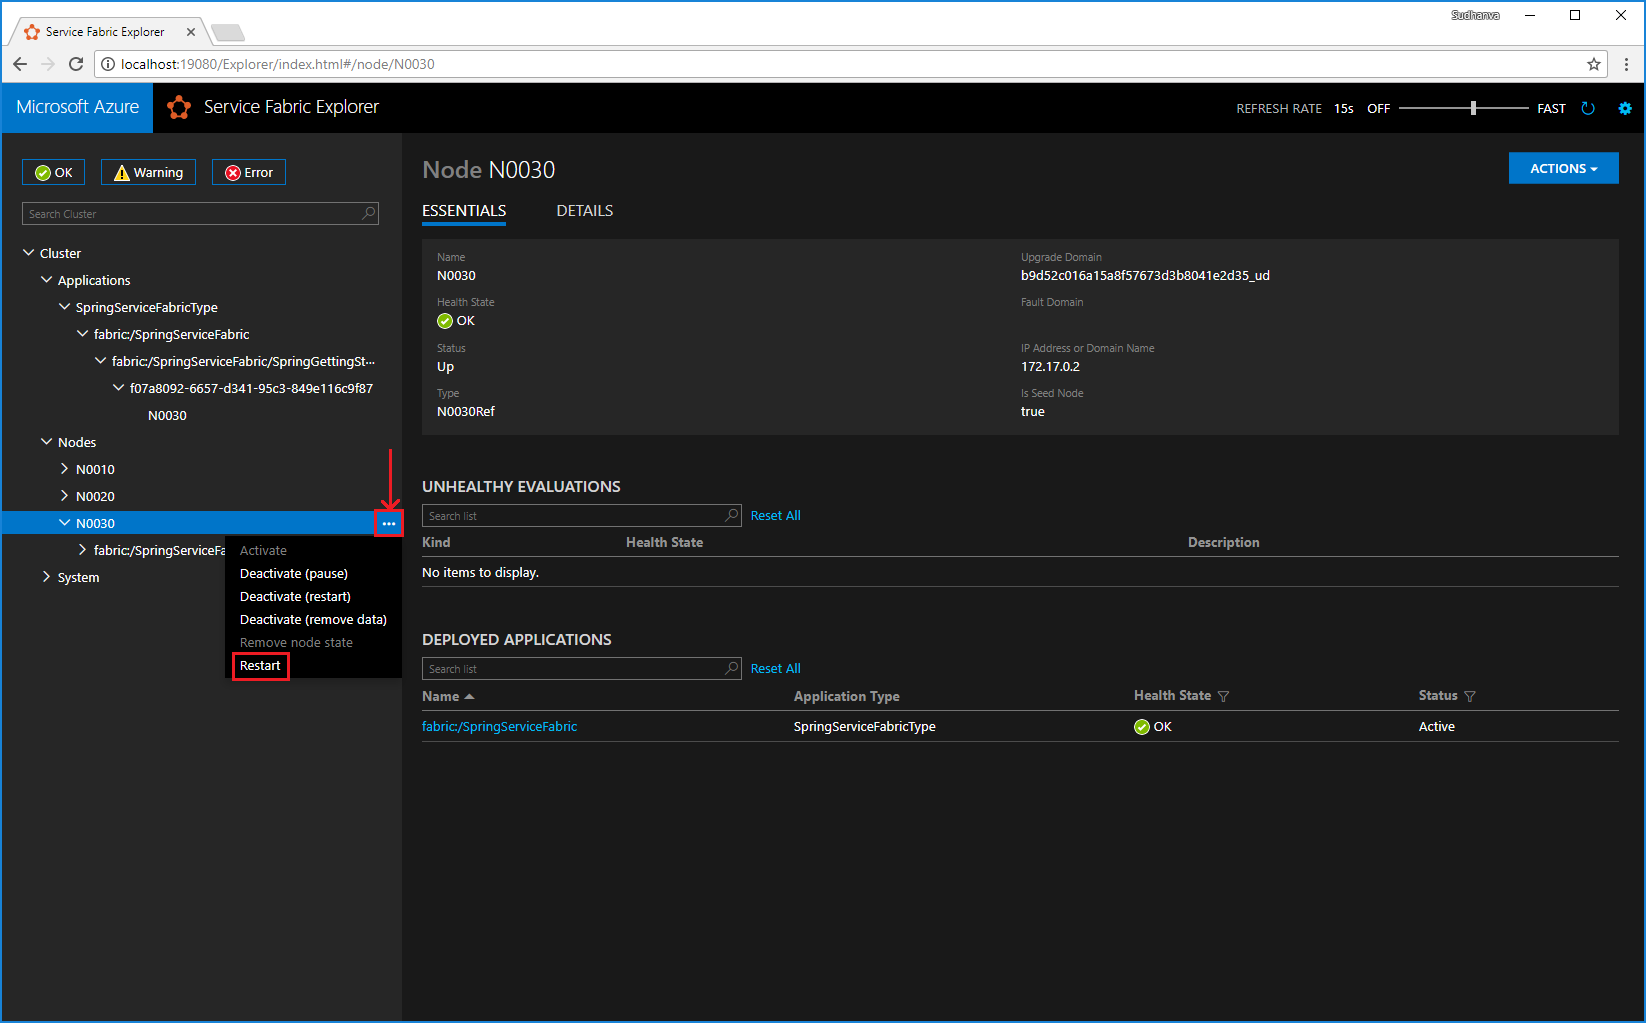1646x1023 pixels.
Task: Bookmark the page with the star icon
Action: point(1594,64)
